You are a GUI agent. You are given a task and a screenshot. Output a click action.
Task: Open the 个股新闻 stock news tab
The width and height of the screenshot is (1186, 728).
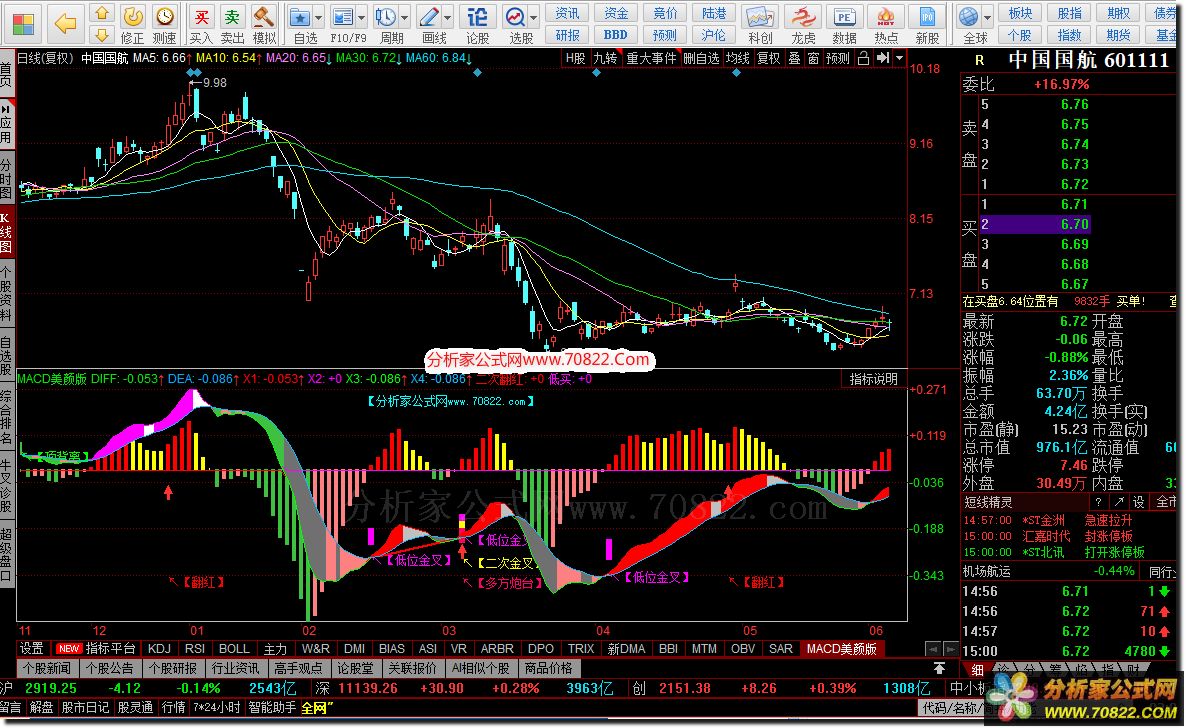[x=46, y=668]
